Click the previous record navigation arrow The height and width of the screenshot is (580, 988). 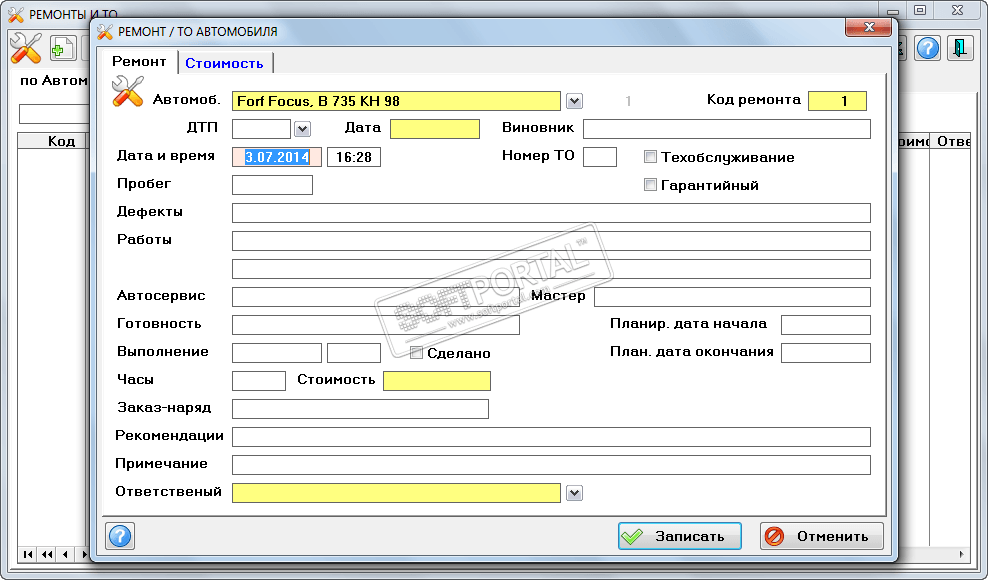[x=66, y=554]
